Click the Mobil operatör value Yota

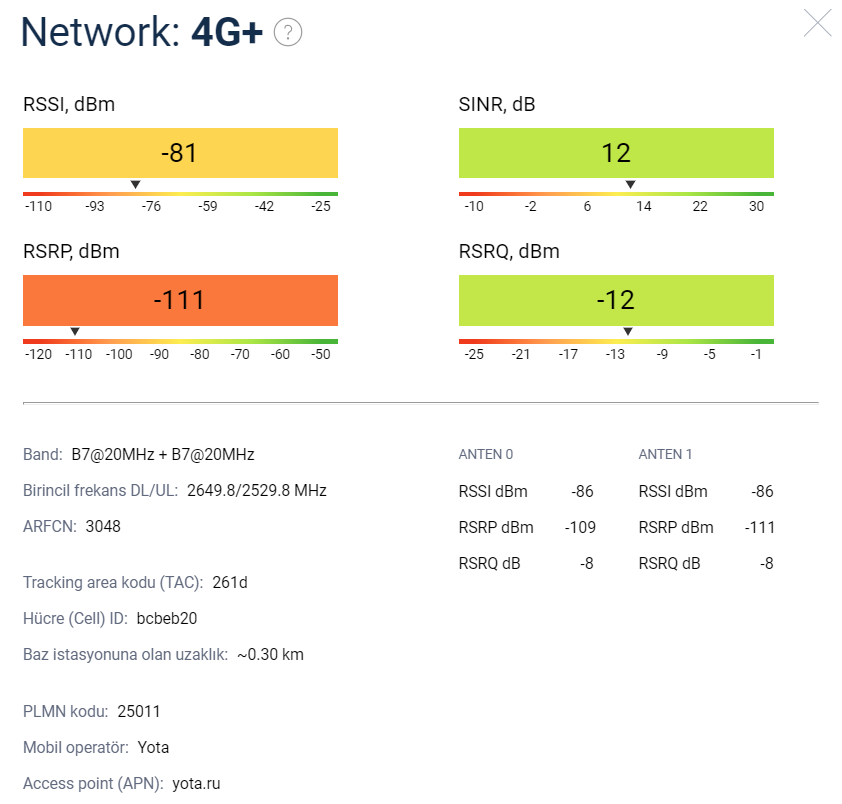coord(154,747)
